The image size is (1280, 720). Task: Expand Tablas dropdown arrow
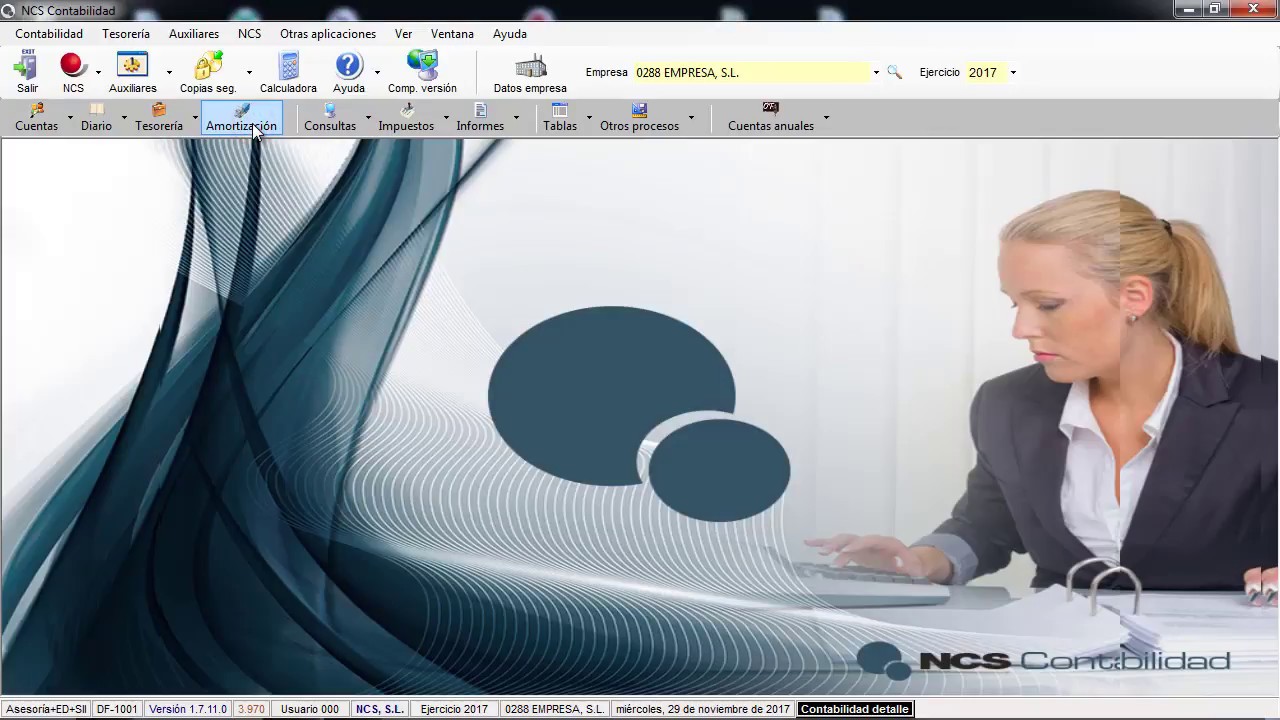[589, 118]
